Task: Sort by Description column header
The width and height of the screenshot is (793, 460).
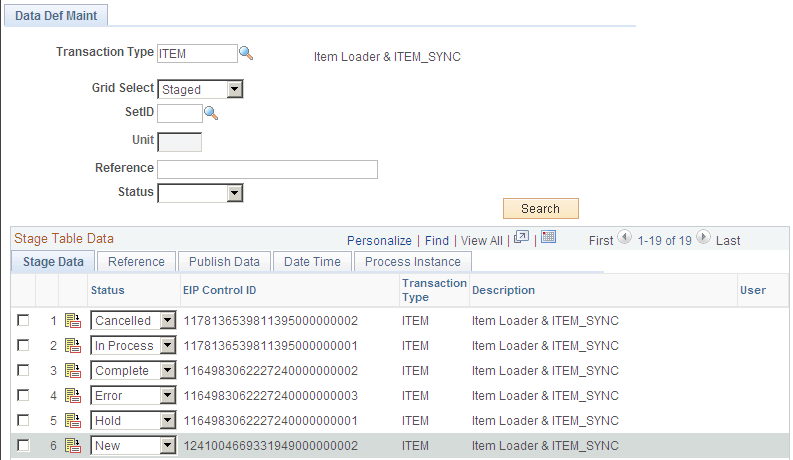Action: [503, 290]
